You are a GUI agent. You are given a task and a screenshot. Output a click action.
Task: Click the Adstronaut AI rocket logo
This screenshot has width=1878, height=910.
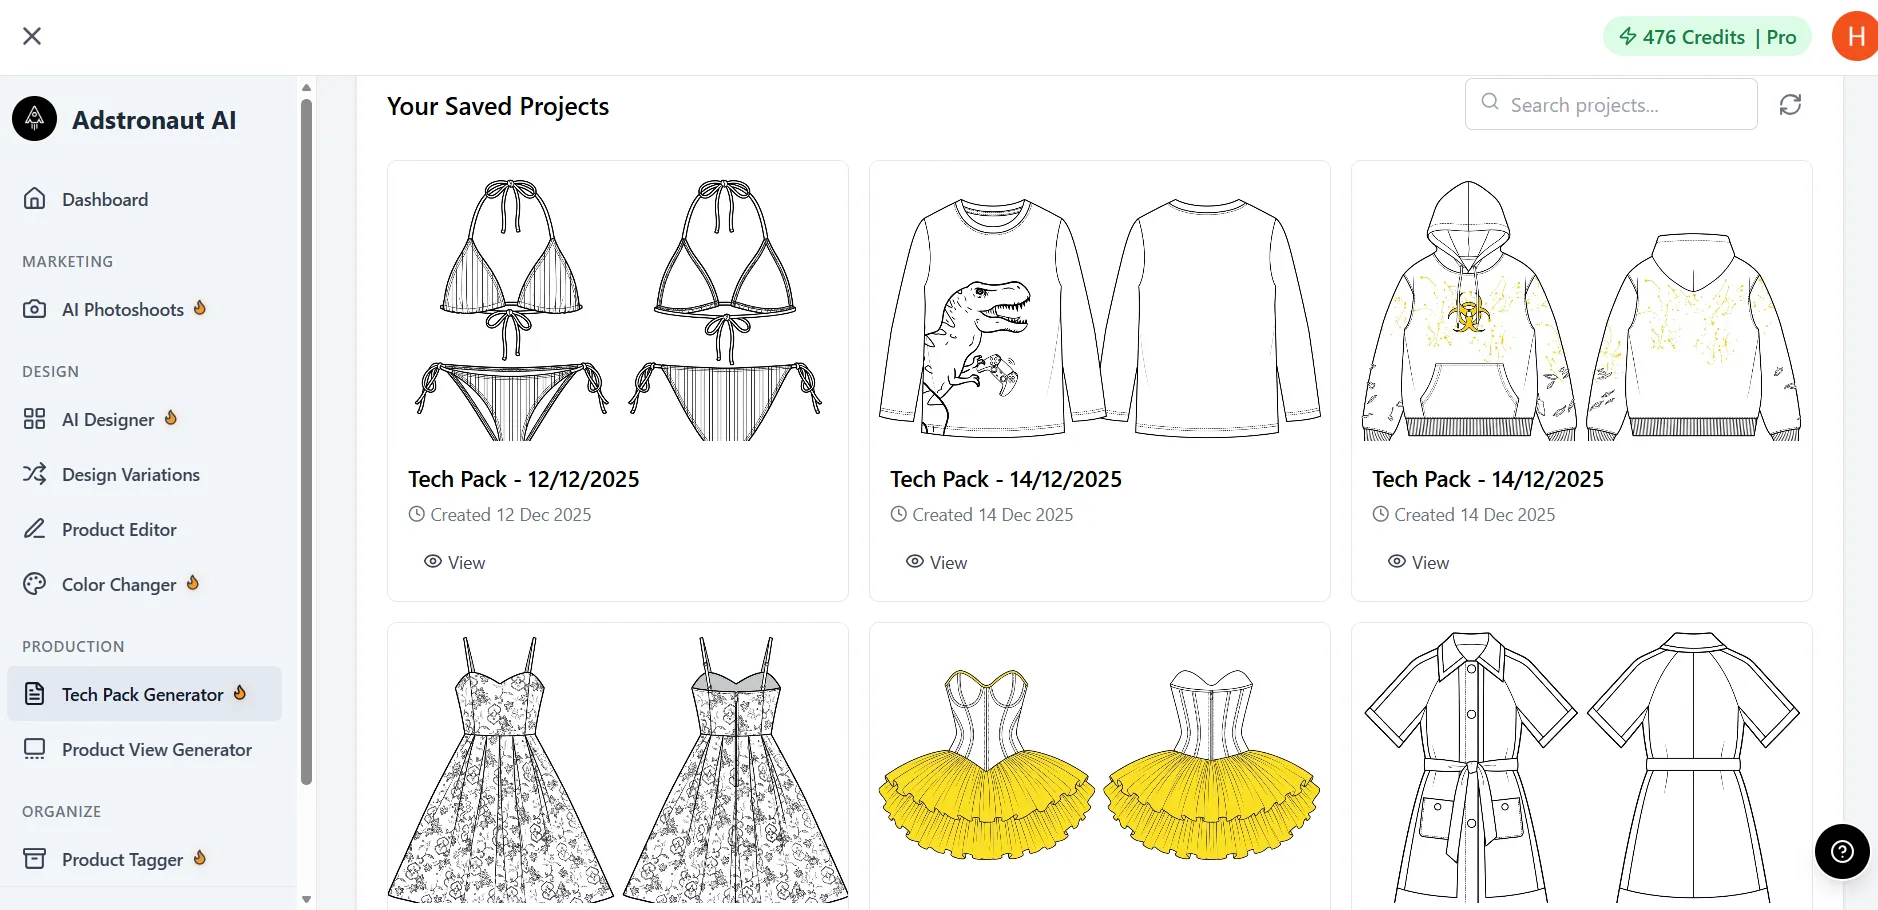click(35, 119)
